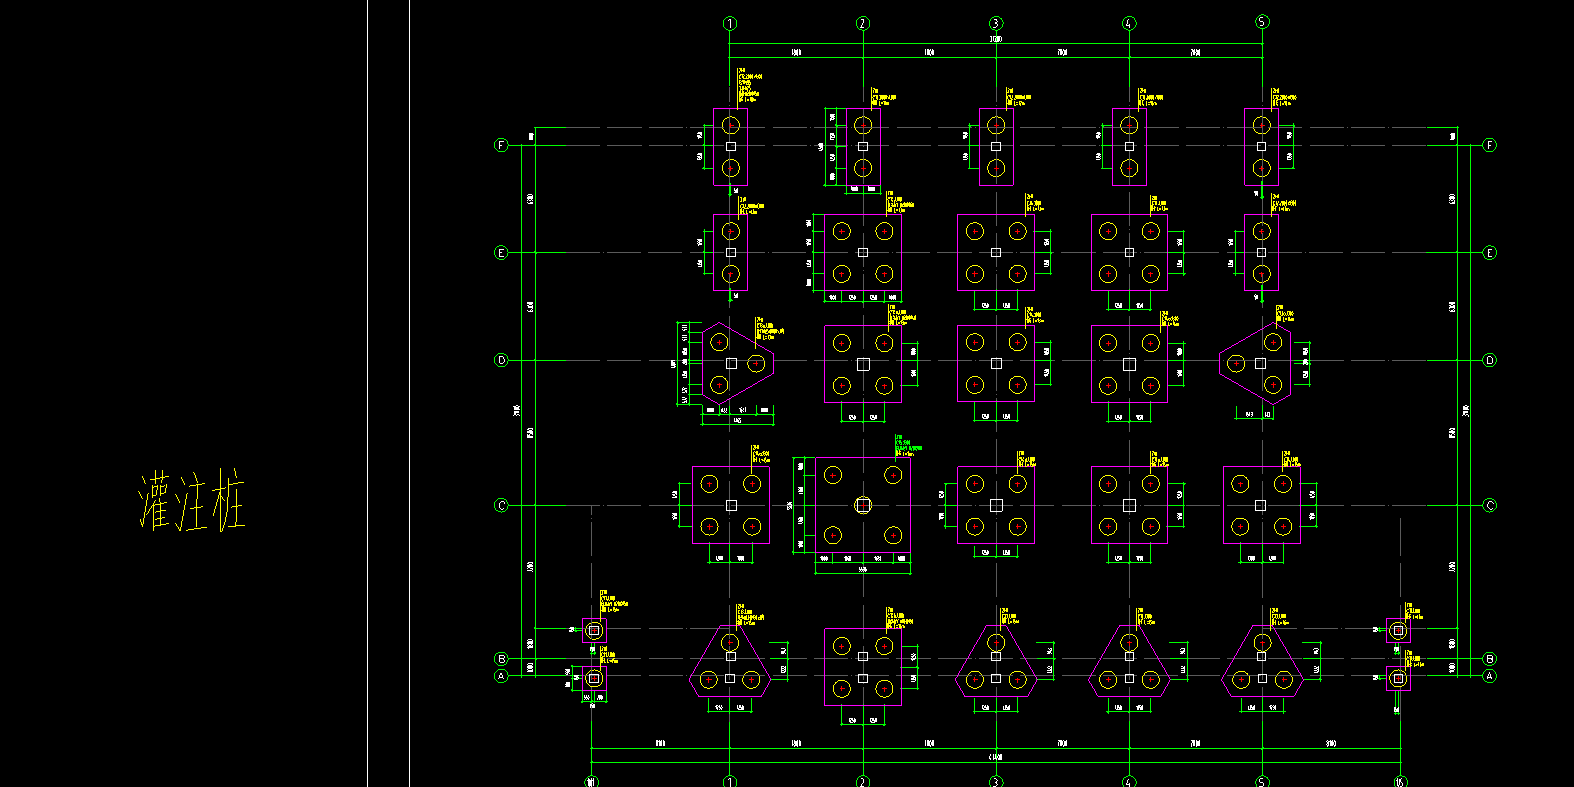The image size is (1574, 787).
Task: Select two-pile cap at grid F-4
Action: point(1129,146)
